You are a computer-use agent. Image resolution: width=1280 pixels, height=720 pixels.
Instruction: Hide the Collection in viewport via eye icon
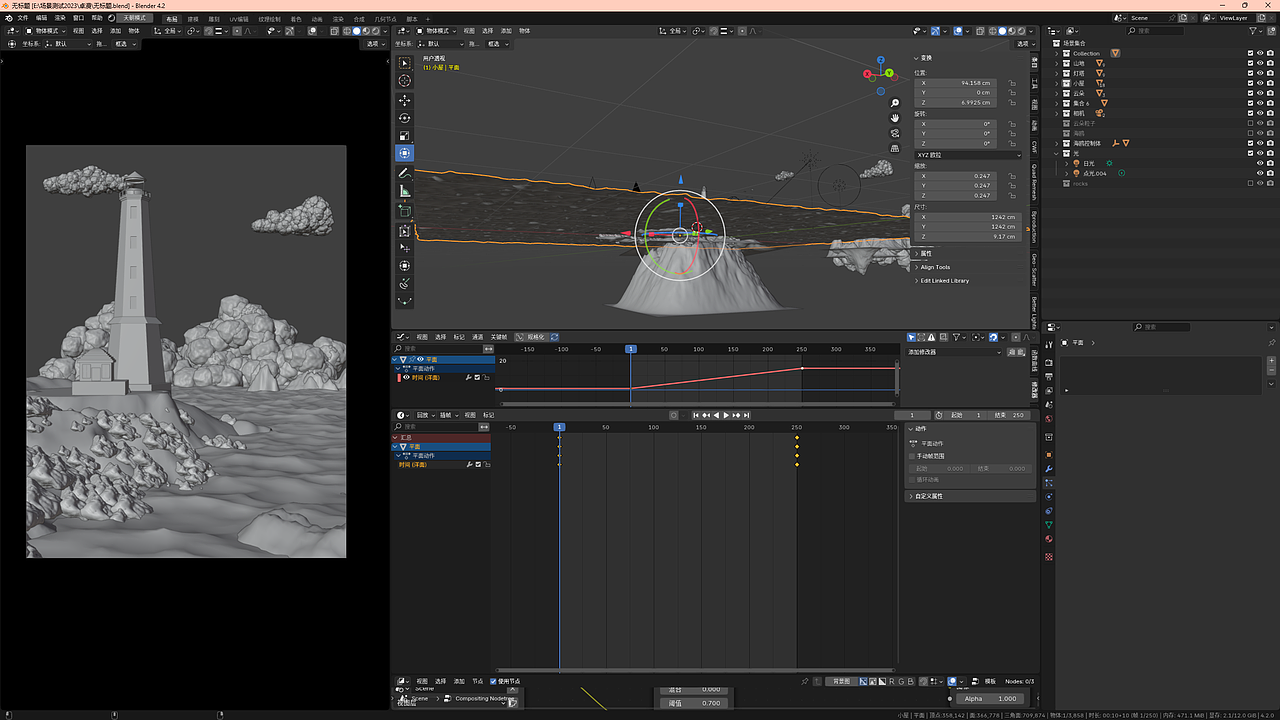pyautogui.click(x=1260, y=53)
